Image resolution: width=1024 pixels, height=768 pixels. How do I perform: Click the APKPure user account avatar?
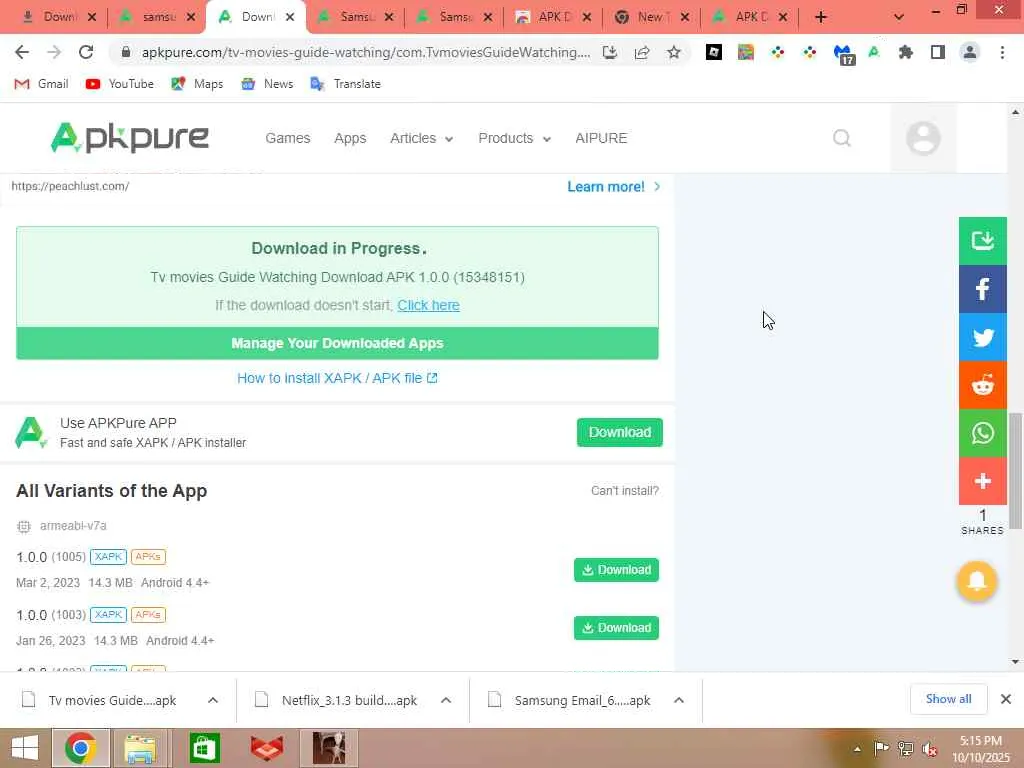(923, 138)
